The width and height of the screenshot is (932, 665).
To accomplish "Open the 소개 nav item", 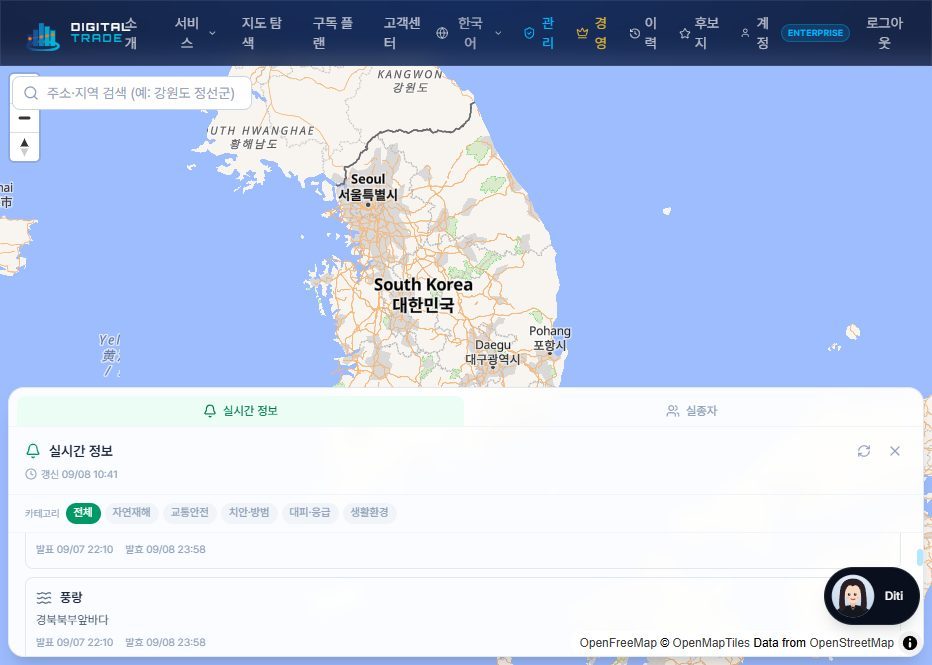I will point(131,33).
